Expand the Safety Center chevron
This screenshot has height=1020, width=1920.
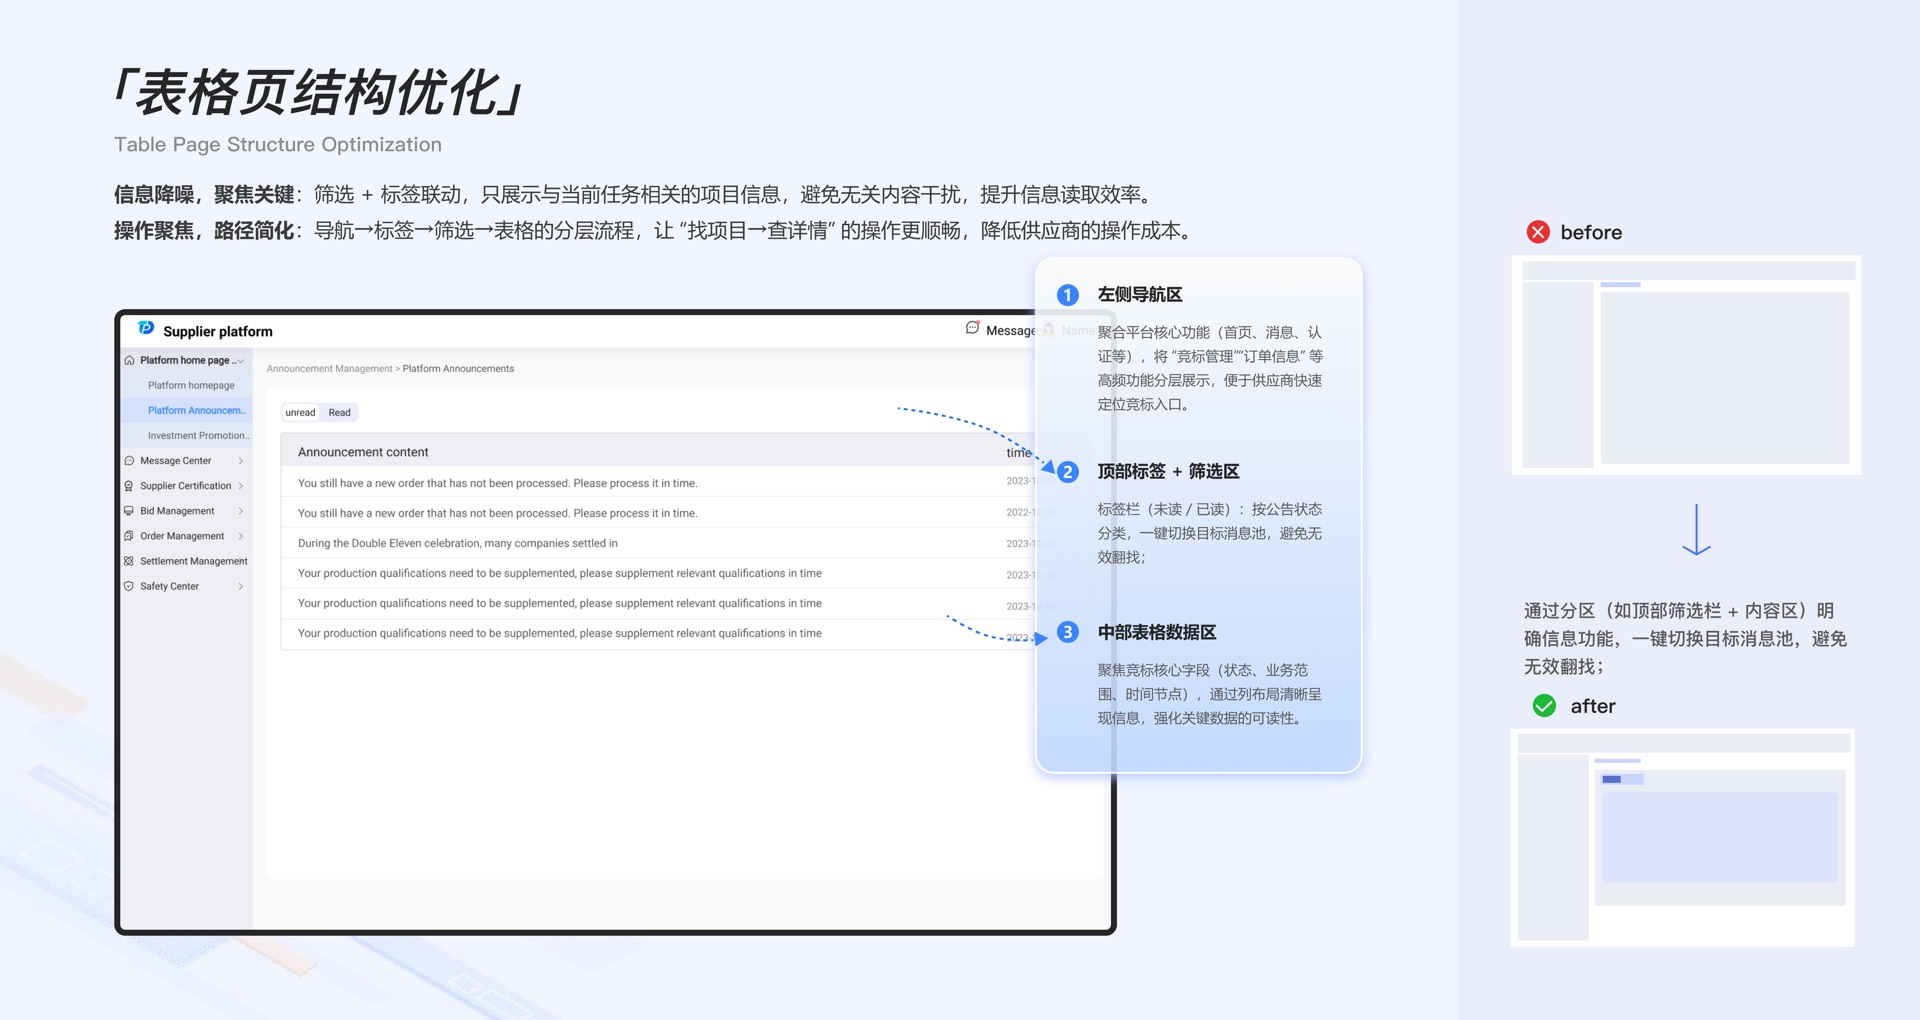tap(241, 586)
